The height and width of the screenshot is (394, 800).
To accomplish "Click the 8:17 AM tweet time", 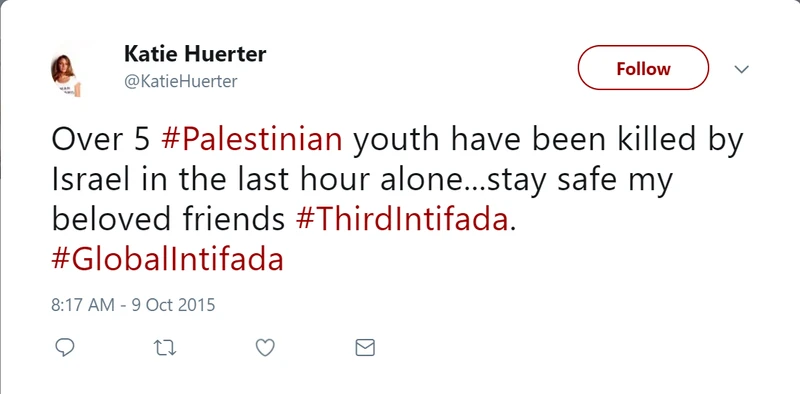I will (83, 305).
